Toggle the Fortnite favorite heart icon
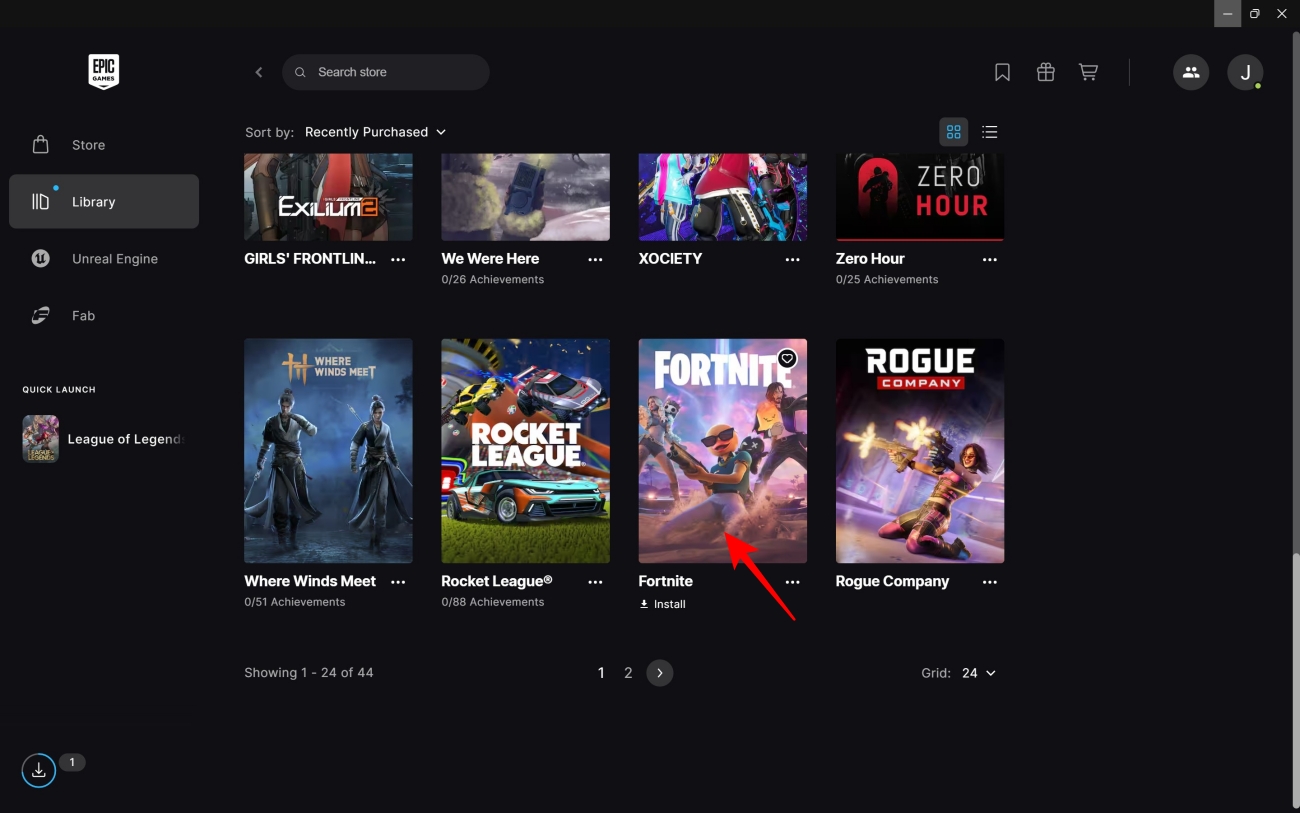 pyautogui.click(x=787, y=358)
